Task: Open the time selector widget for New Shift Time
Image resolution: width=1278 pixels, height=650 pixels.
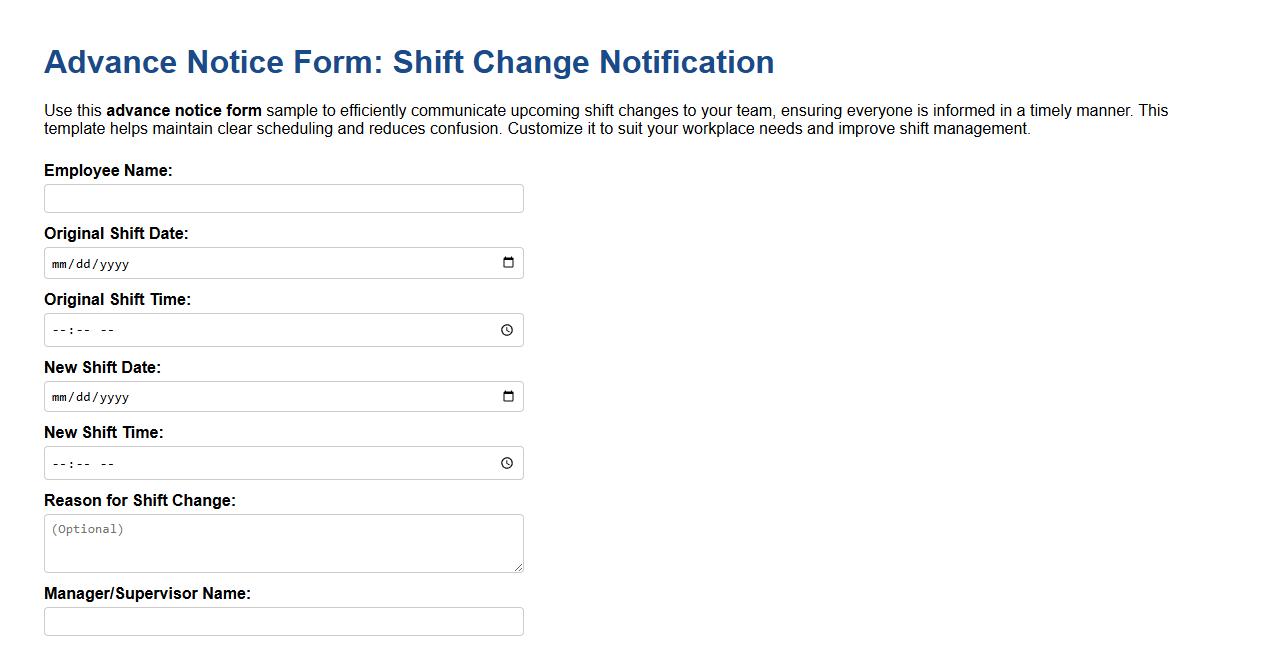Action: click(506, 462)
